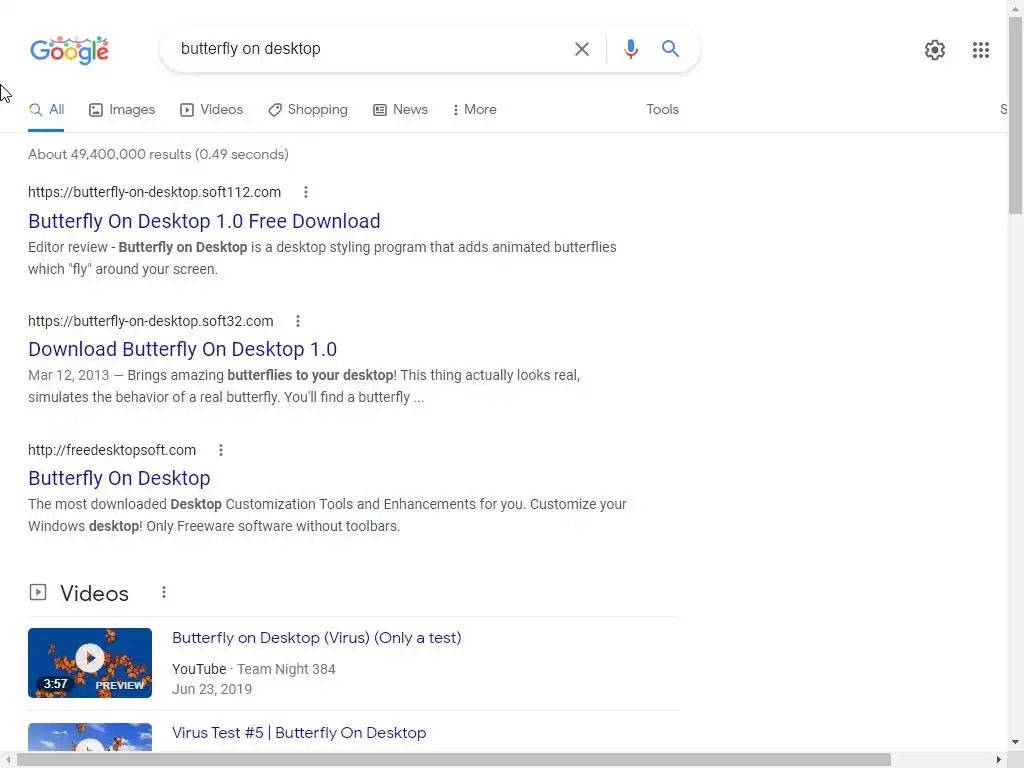Viewport: 1024px width, 768px height.
Task: Open three-dot menu beside Videos heading
Action: (x=164, y=592)
